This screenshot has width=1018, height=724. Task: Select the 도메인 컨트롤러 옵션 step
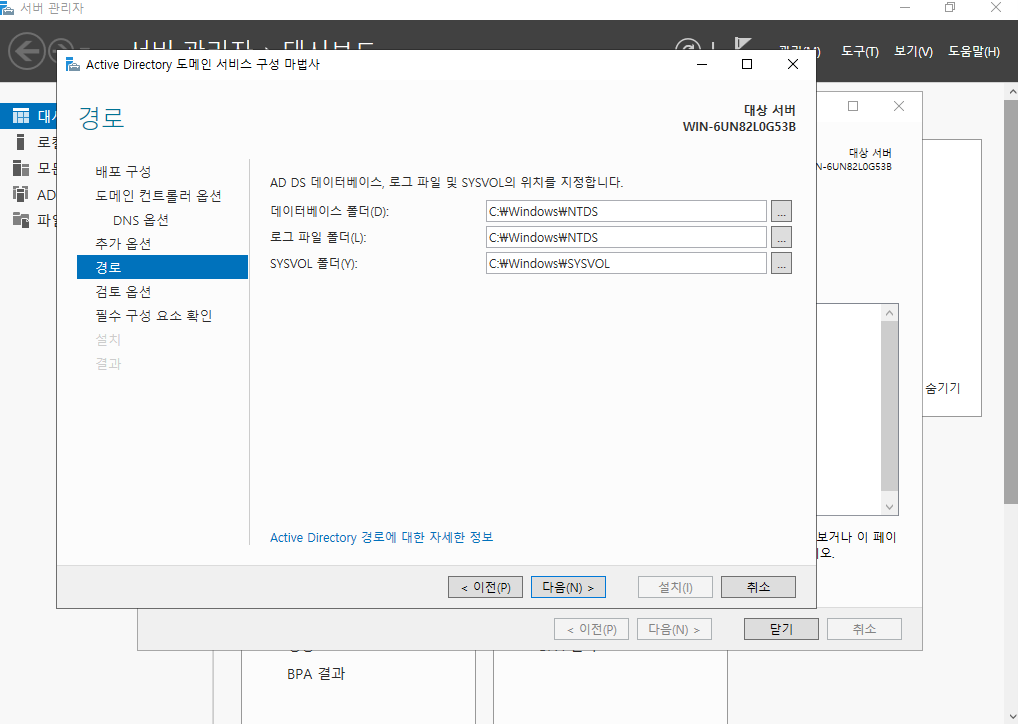[158, 195]
